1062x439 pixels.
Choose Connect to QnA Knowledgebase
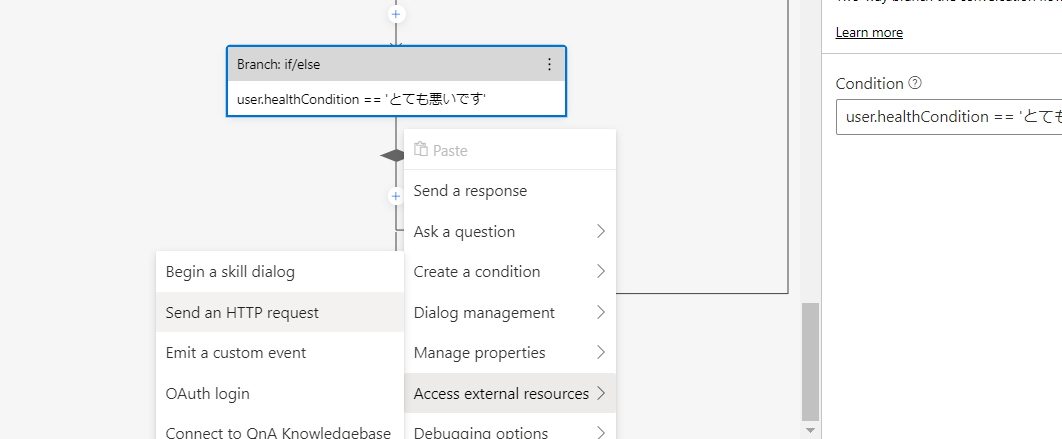[278, 432]
